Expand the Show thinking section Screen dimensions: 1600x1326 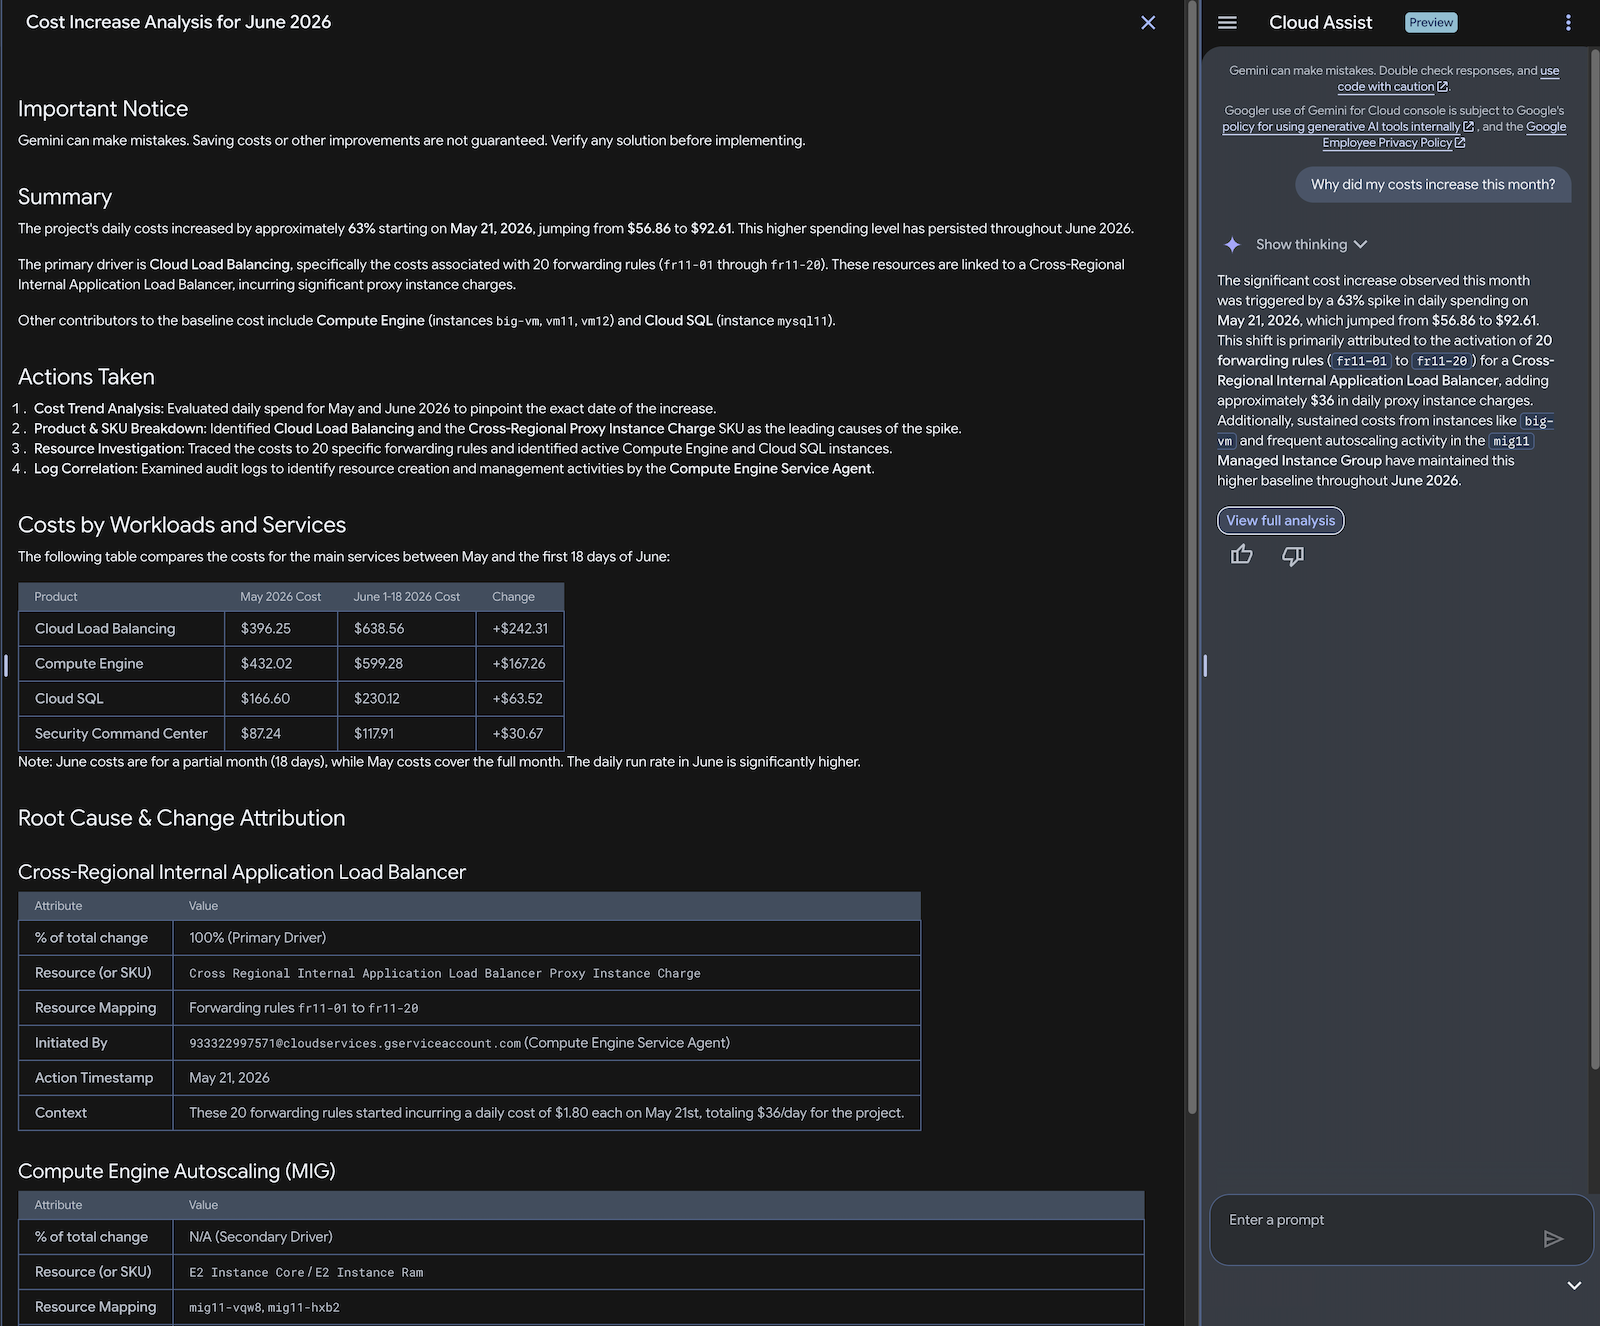tap(1311, 244)
